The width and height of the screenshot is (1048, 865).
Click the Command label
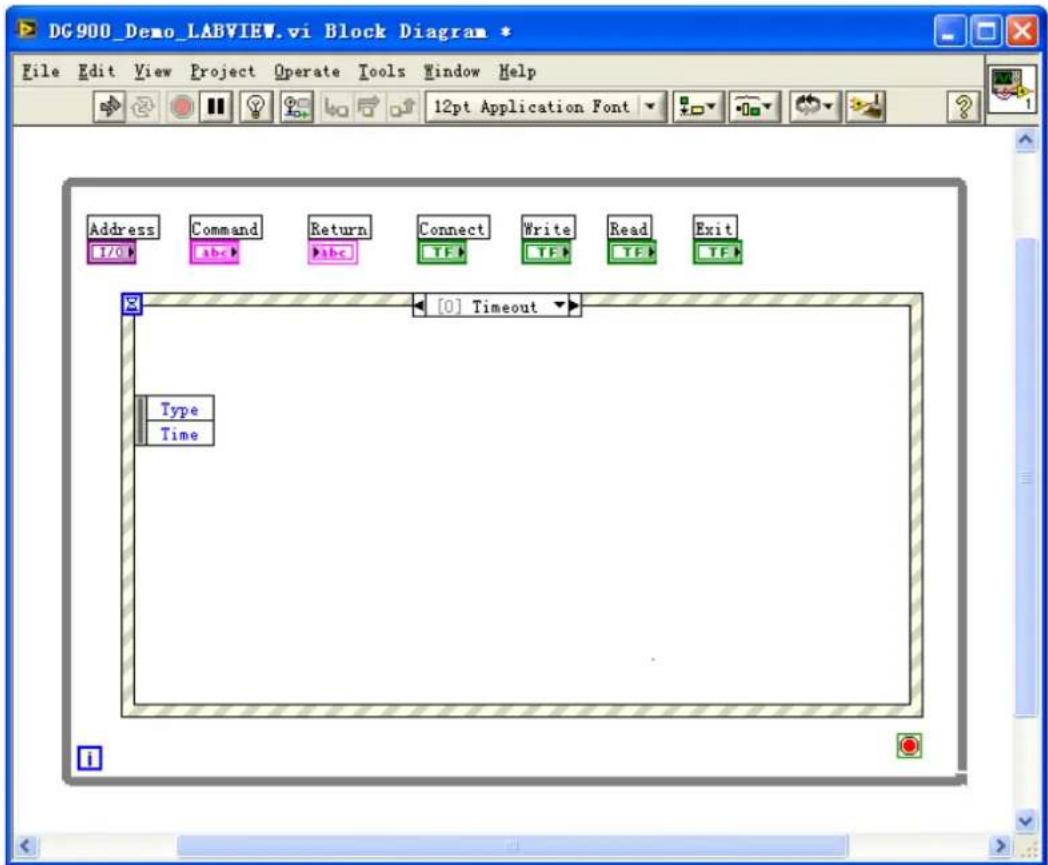pos(225,229)
